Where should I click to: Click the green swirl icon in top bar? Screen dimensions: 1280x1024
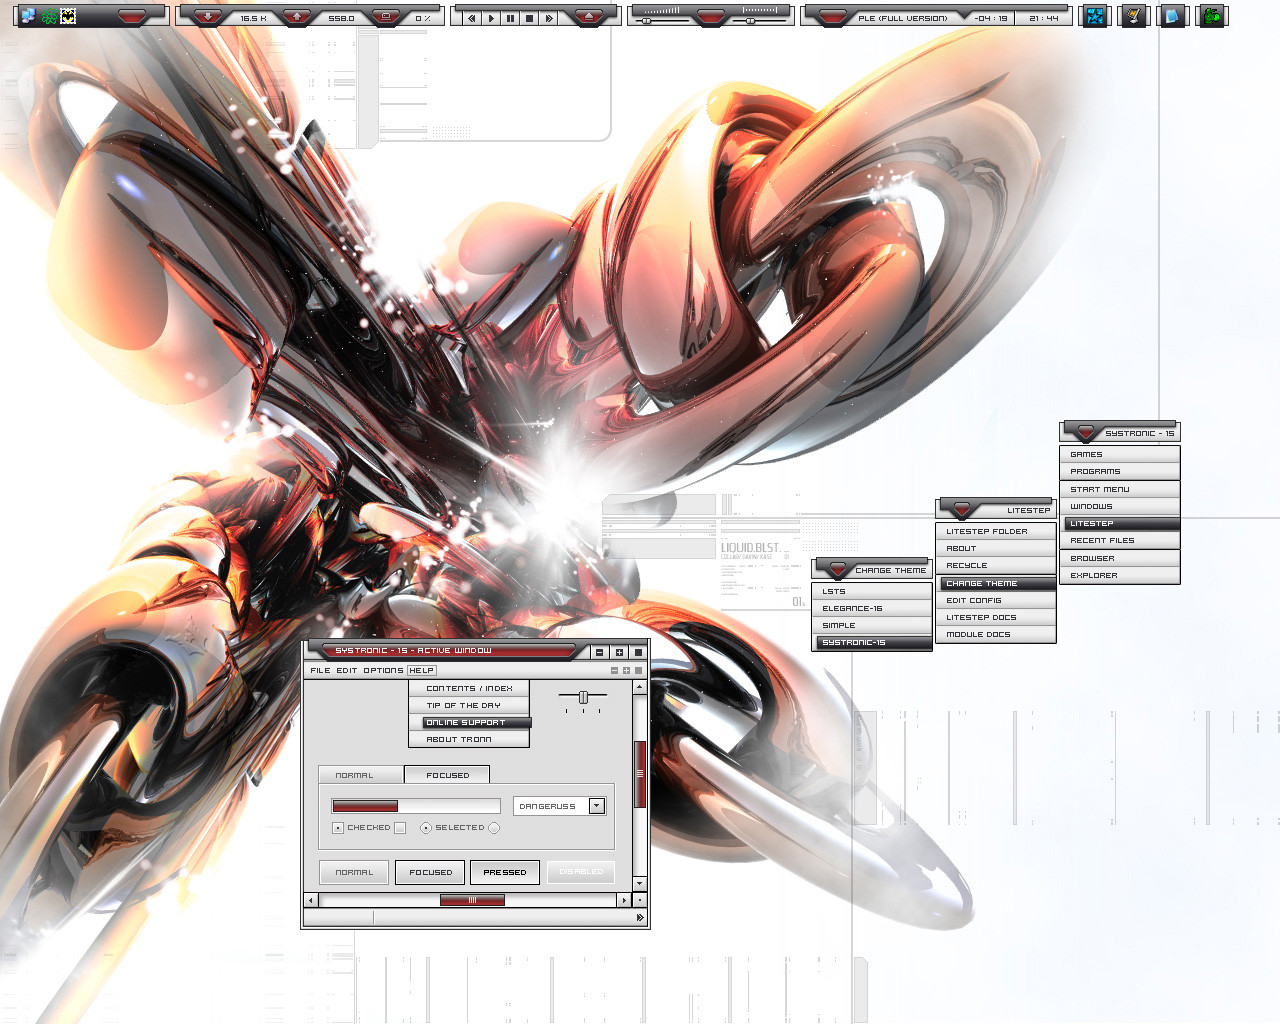48,16
